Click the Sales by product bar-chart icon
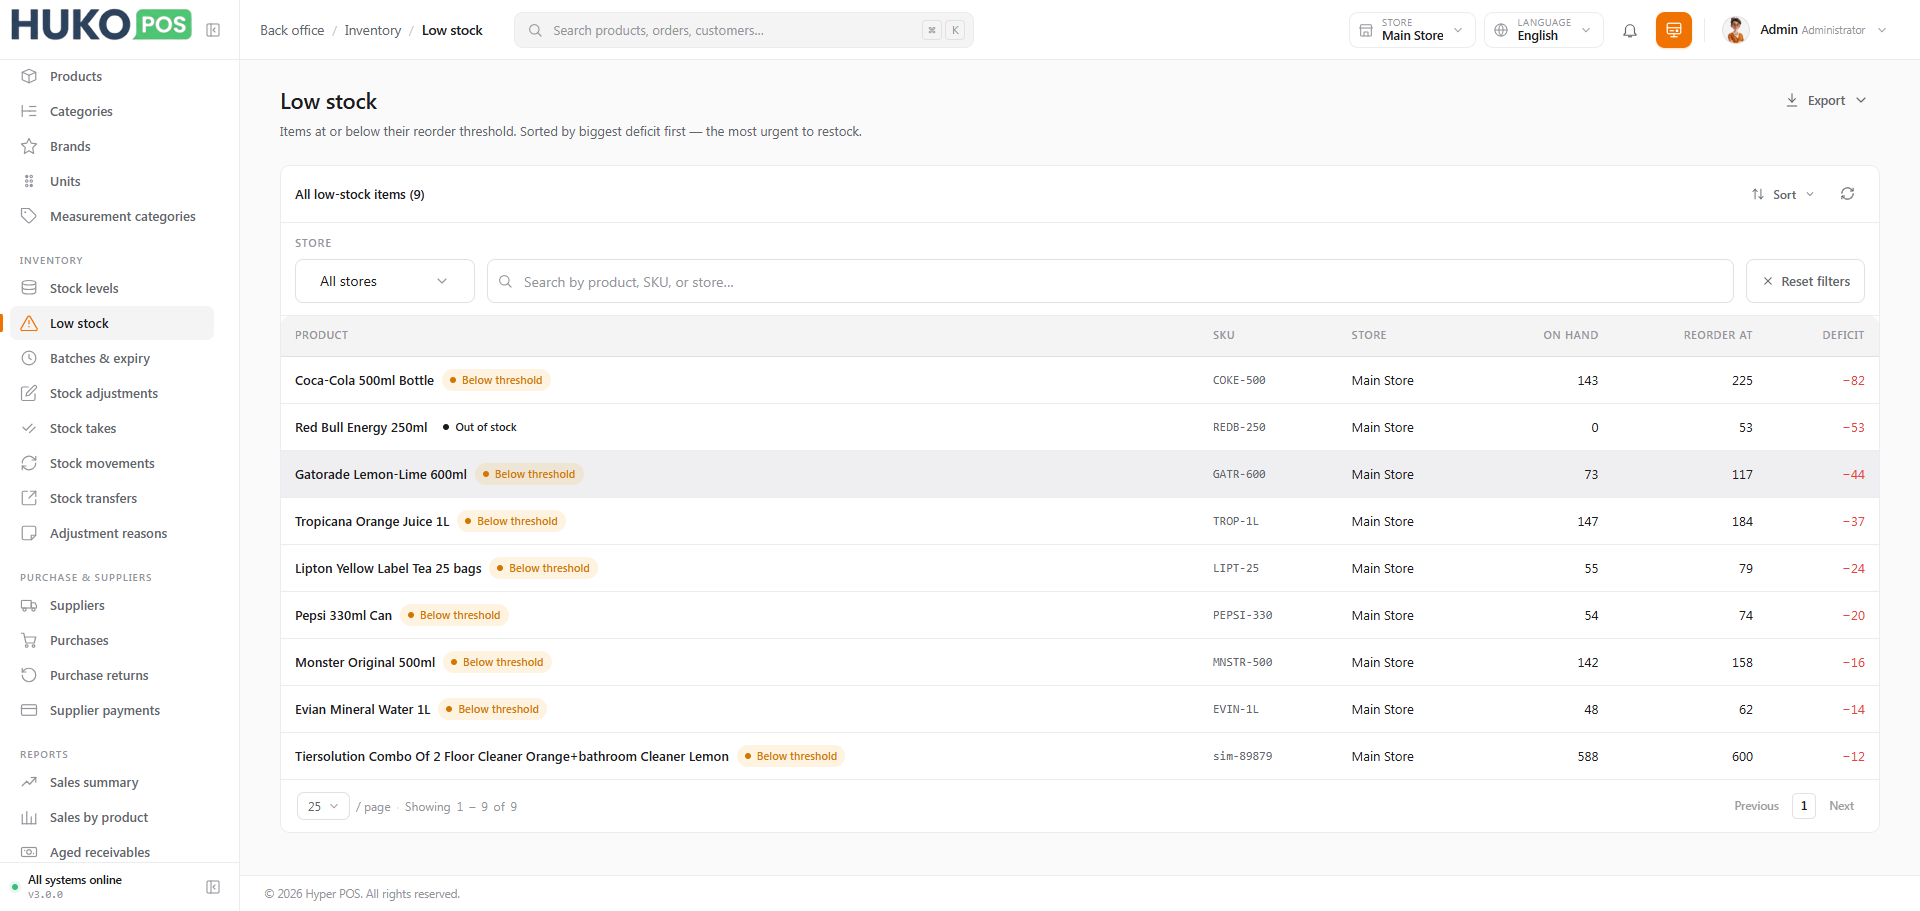This screenshot has height=911, width=1920. pyautogui.click(x=29, y=817)
